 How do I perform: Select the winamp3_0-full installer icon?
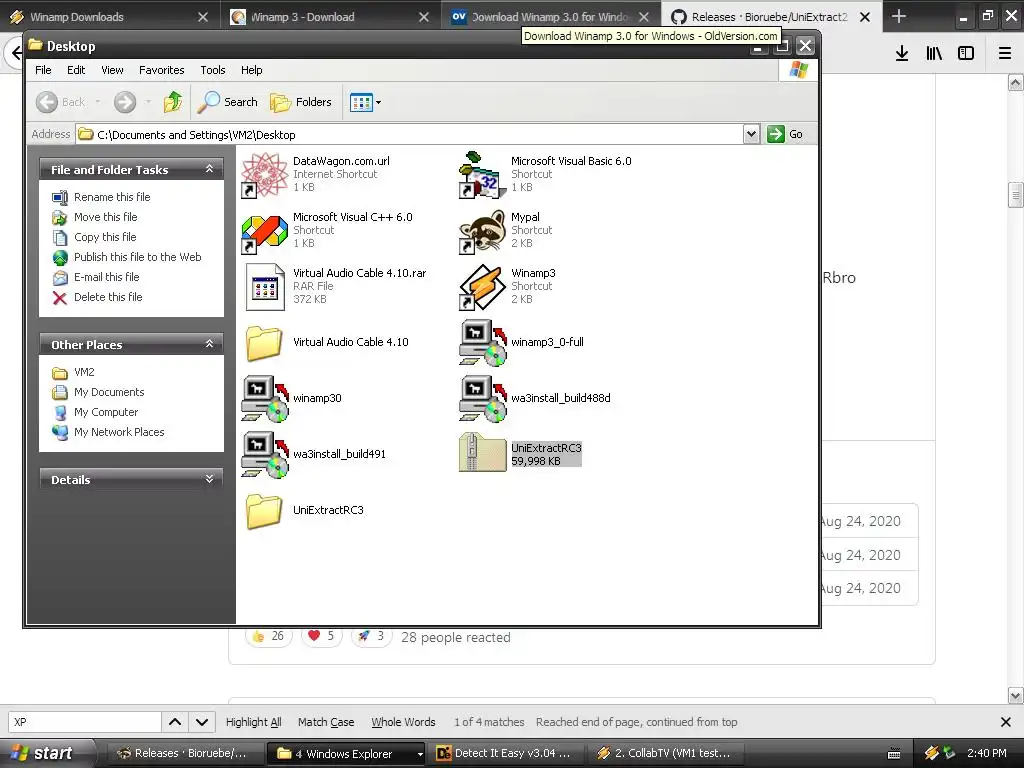[x=483, y=343]
